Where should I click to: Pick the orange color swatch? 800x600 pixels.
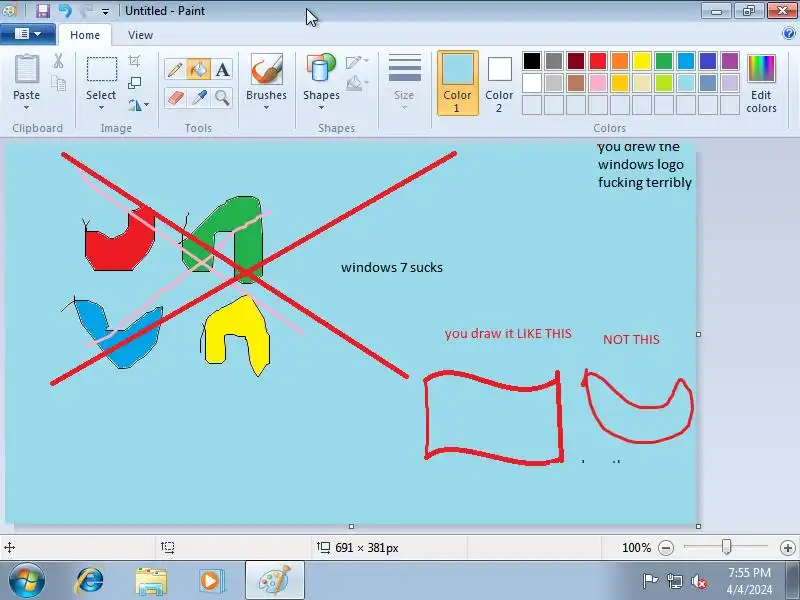tap(620, 61)
